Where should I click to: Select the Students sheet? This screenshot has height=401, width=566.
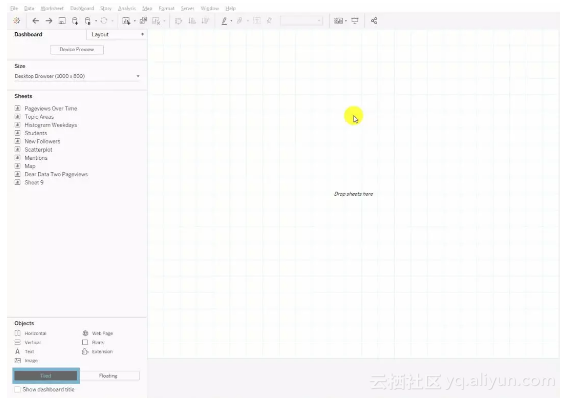[x=31, y=133]
